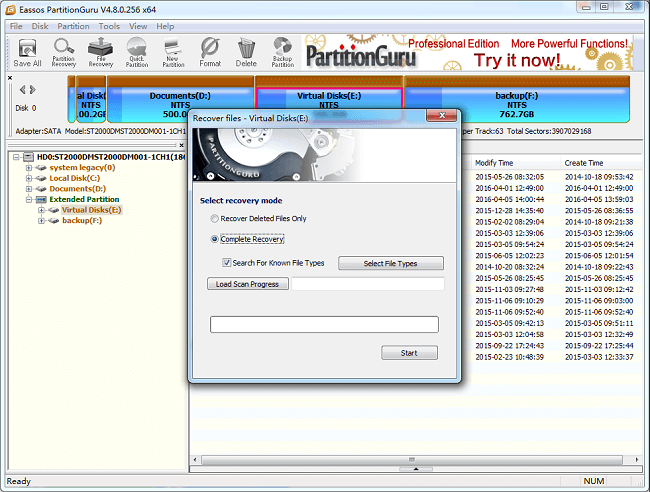The image size is (650, 492).
Task: Uncheck Search For Known File Types
Action: pos(227,262)
